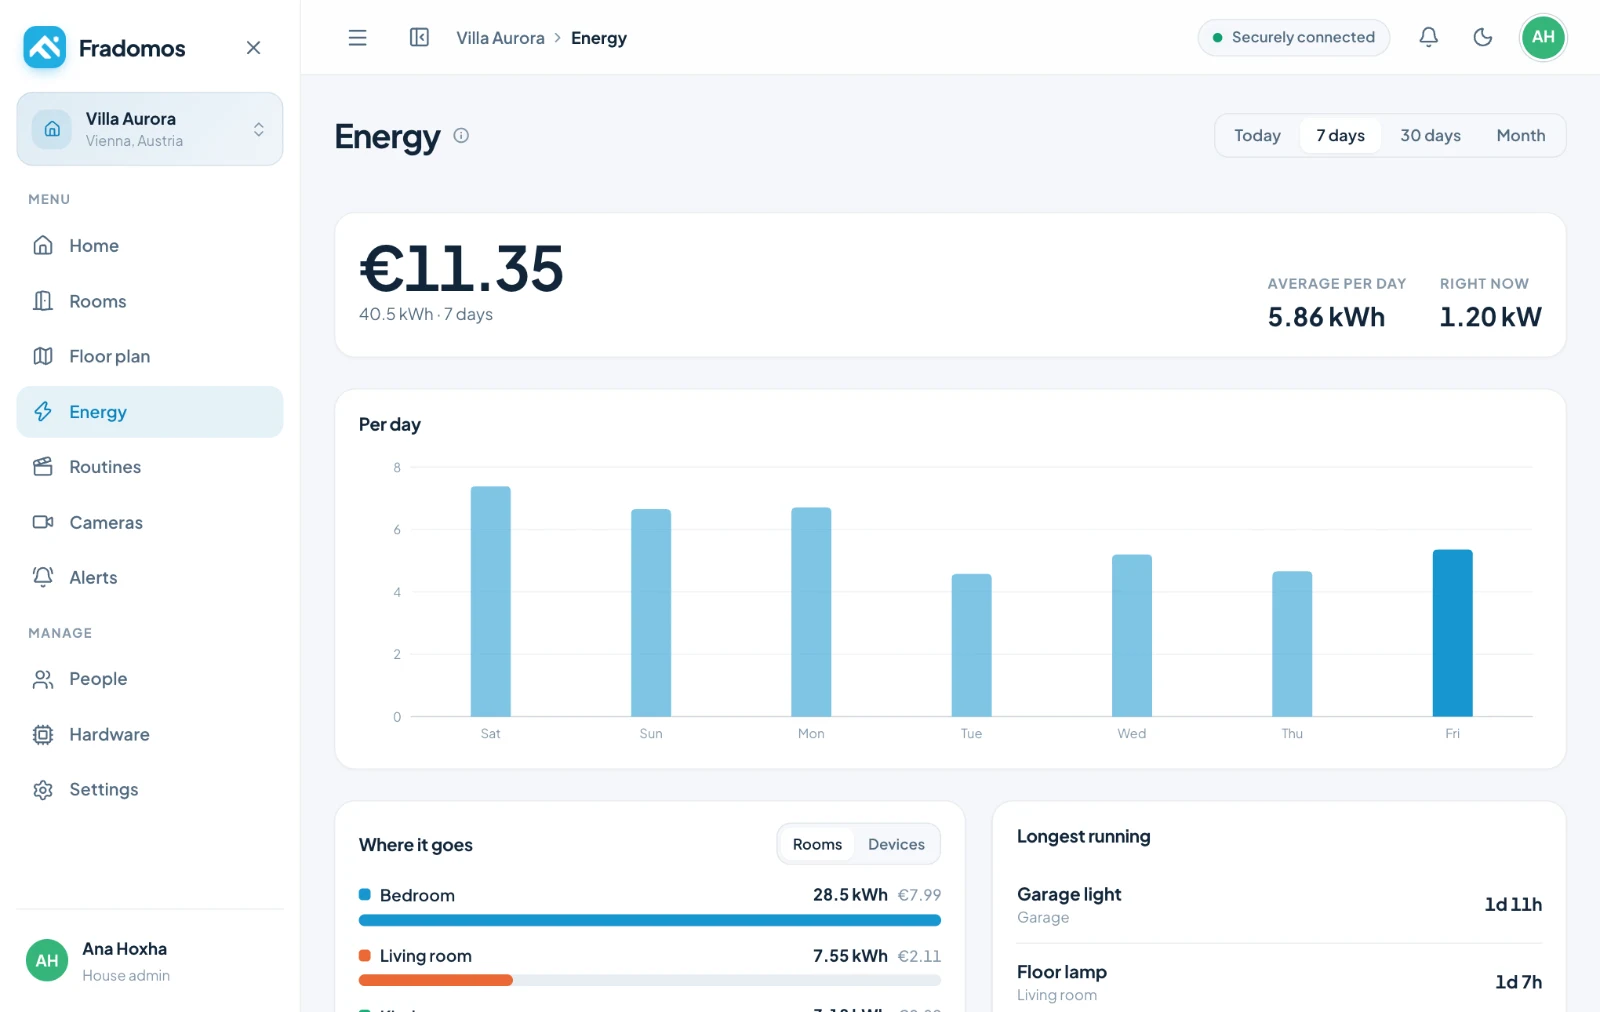This screenshot has width=1600, height=1012.
Task: Close the sidebar with the X button
Action: tap(253, 48)
